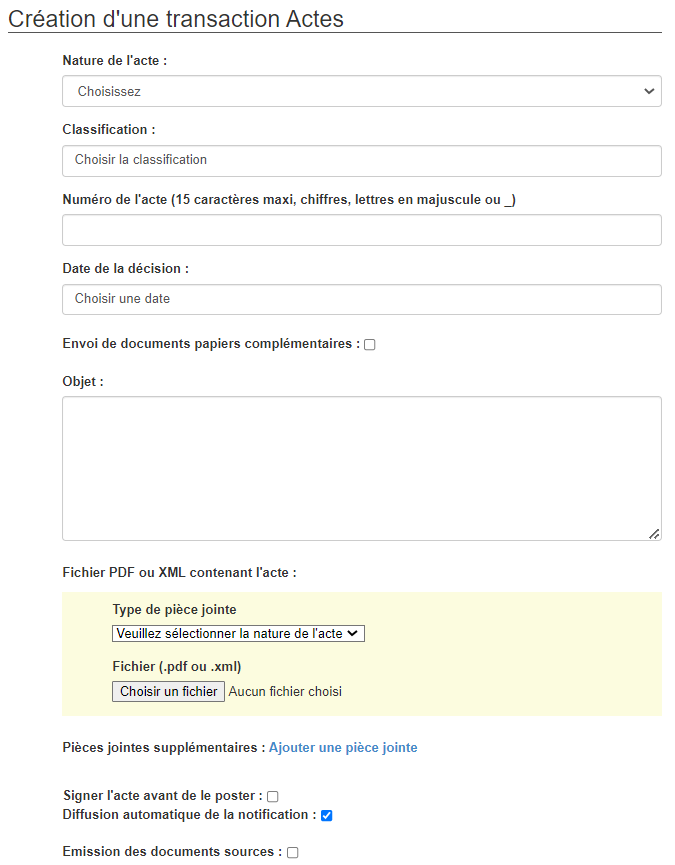Tick the Emission des documents sources checkbox
675x865 pixels.
pyautogui.click(x=293, y=853)
